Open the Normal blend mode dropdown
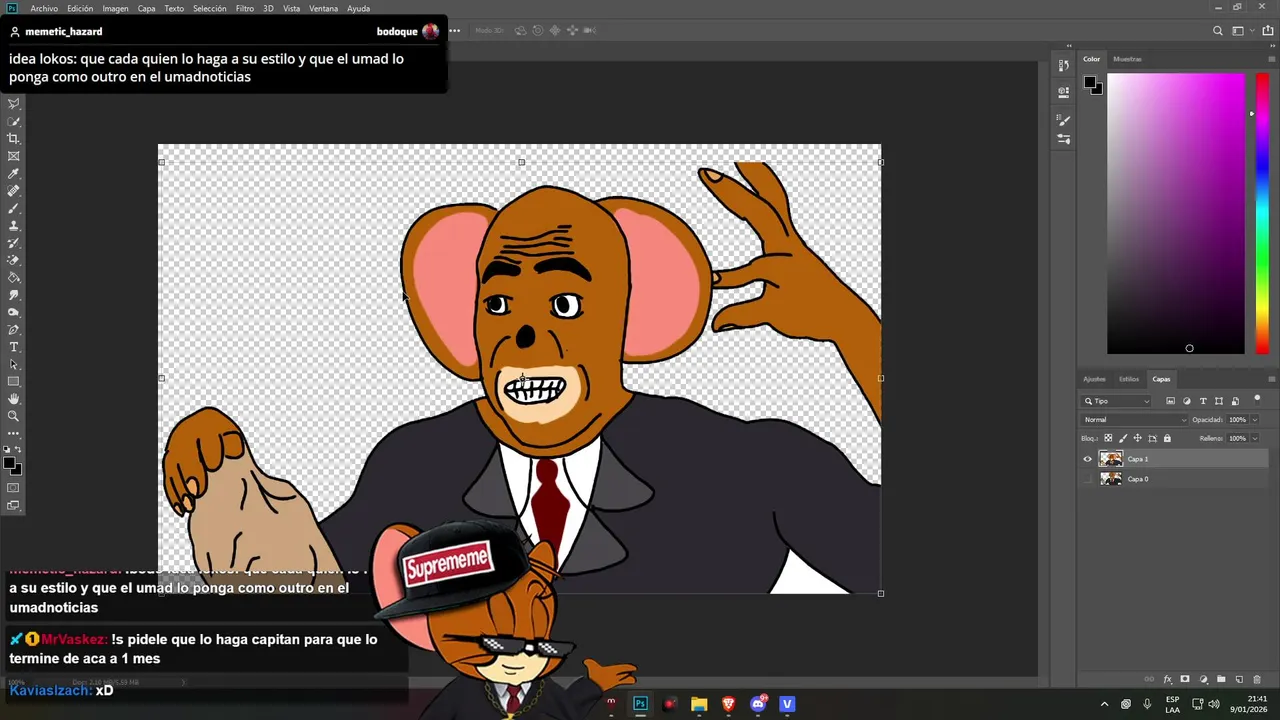 [1135, 420]
